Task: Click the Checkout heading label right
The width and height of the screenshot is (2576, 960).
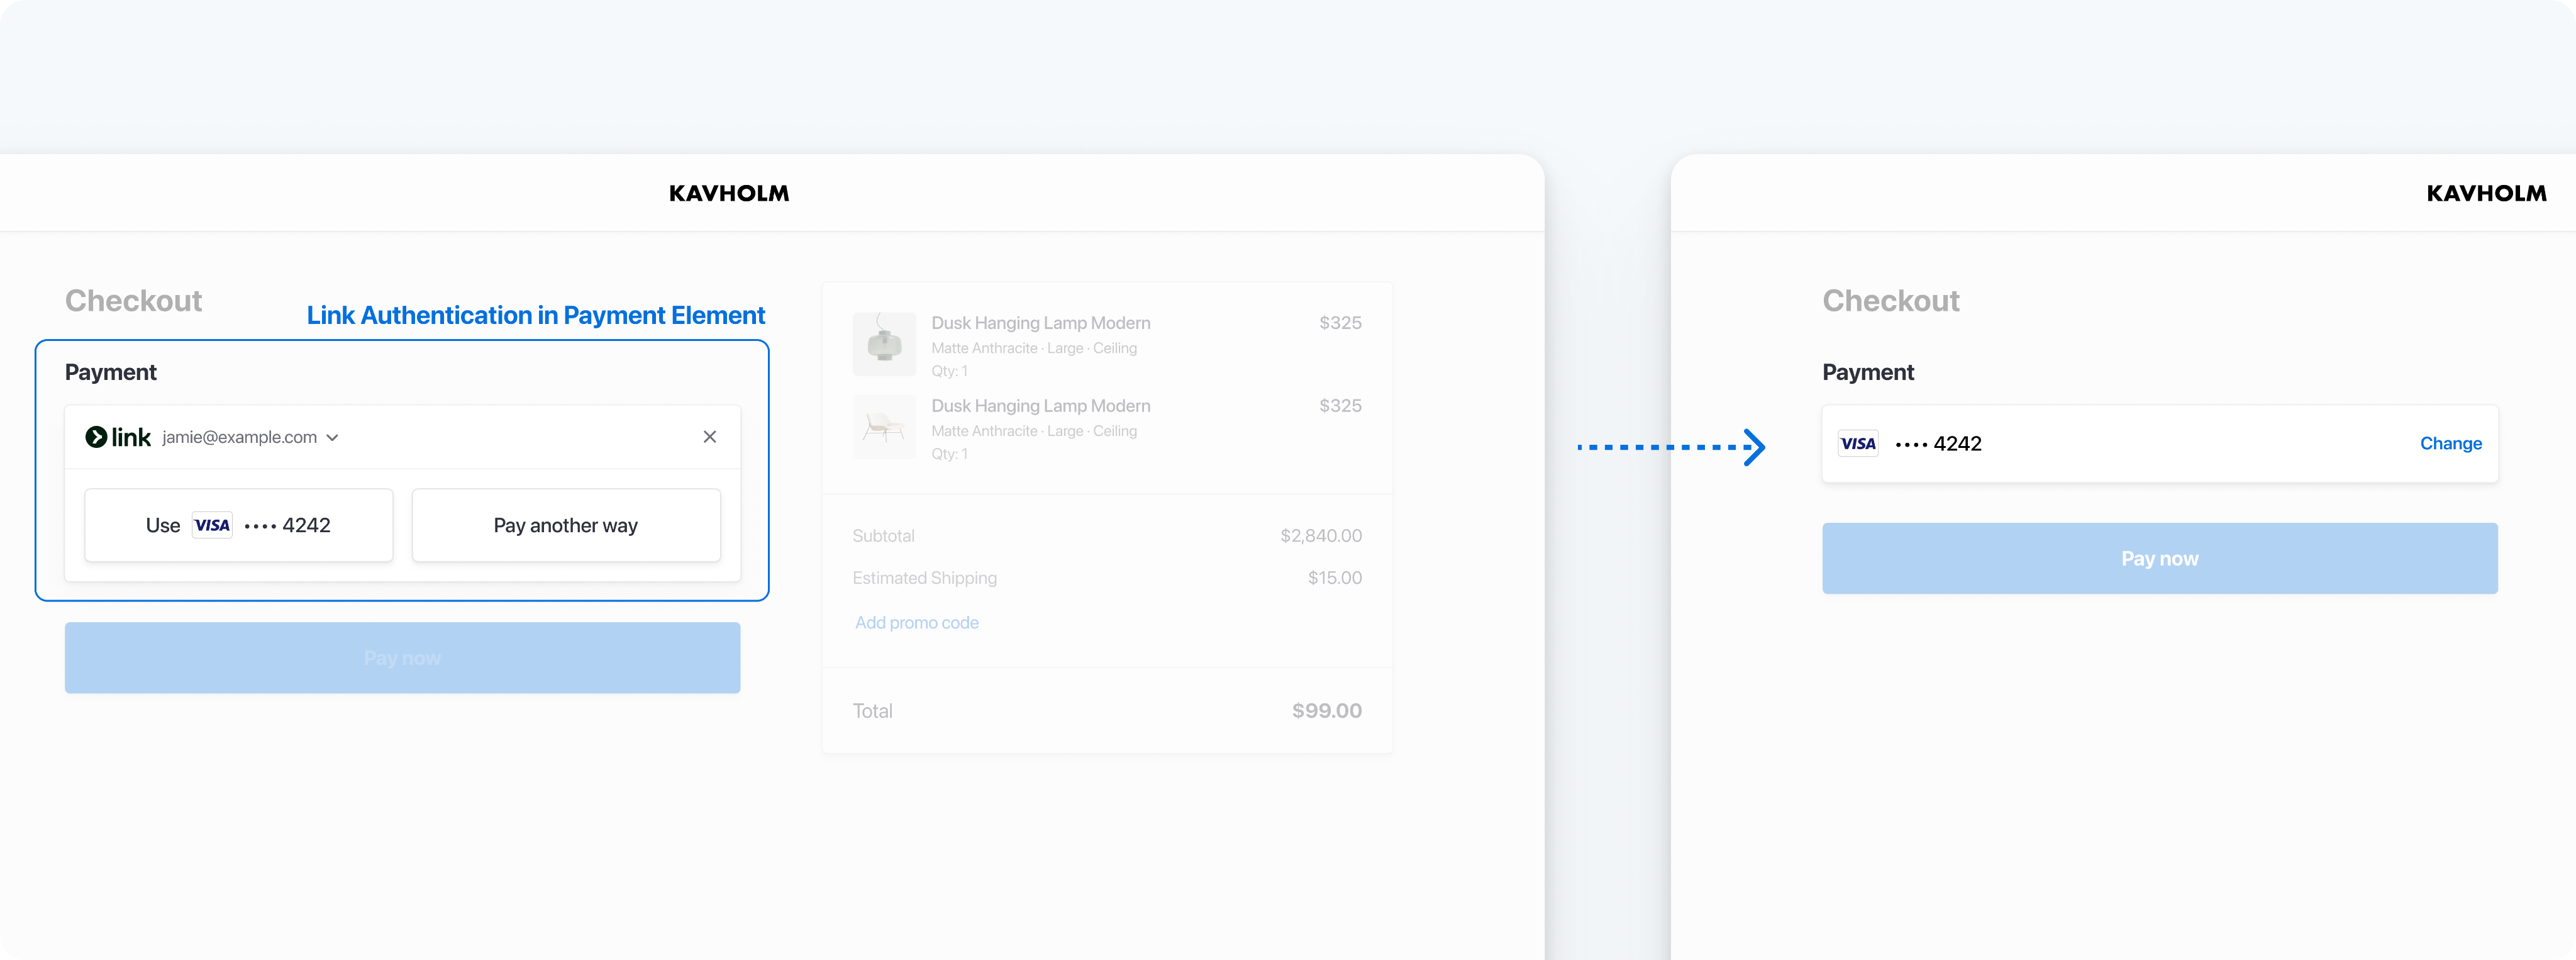Action: (x=1889, y=299)
